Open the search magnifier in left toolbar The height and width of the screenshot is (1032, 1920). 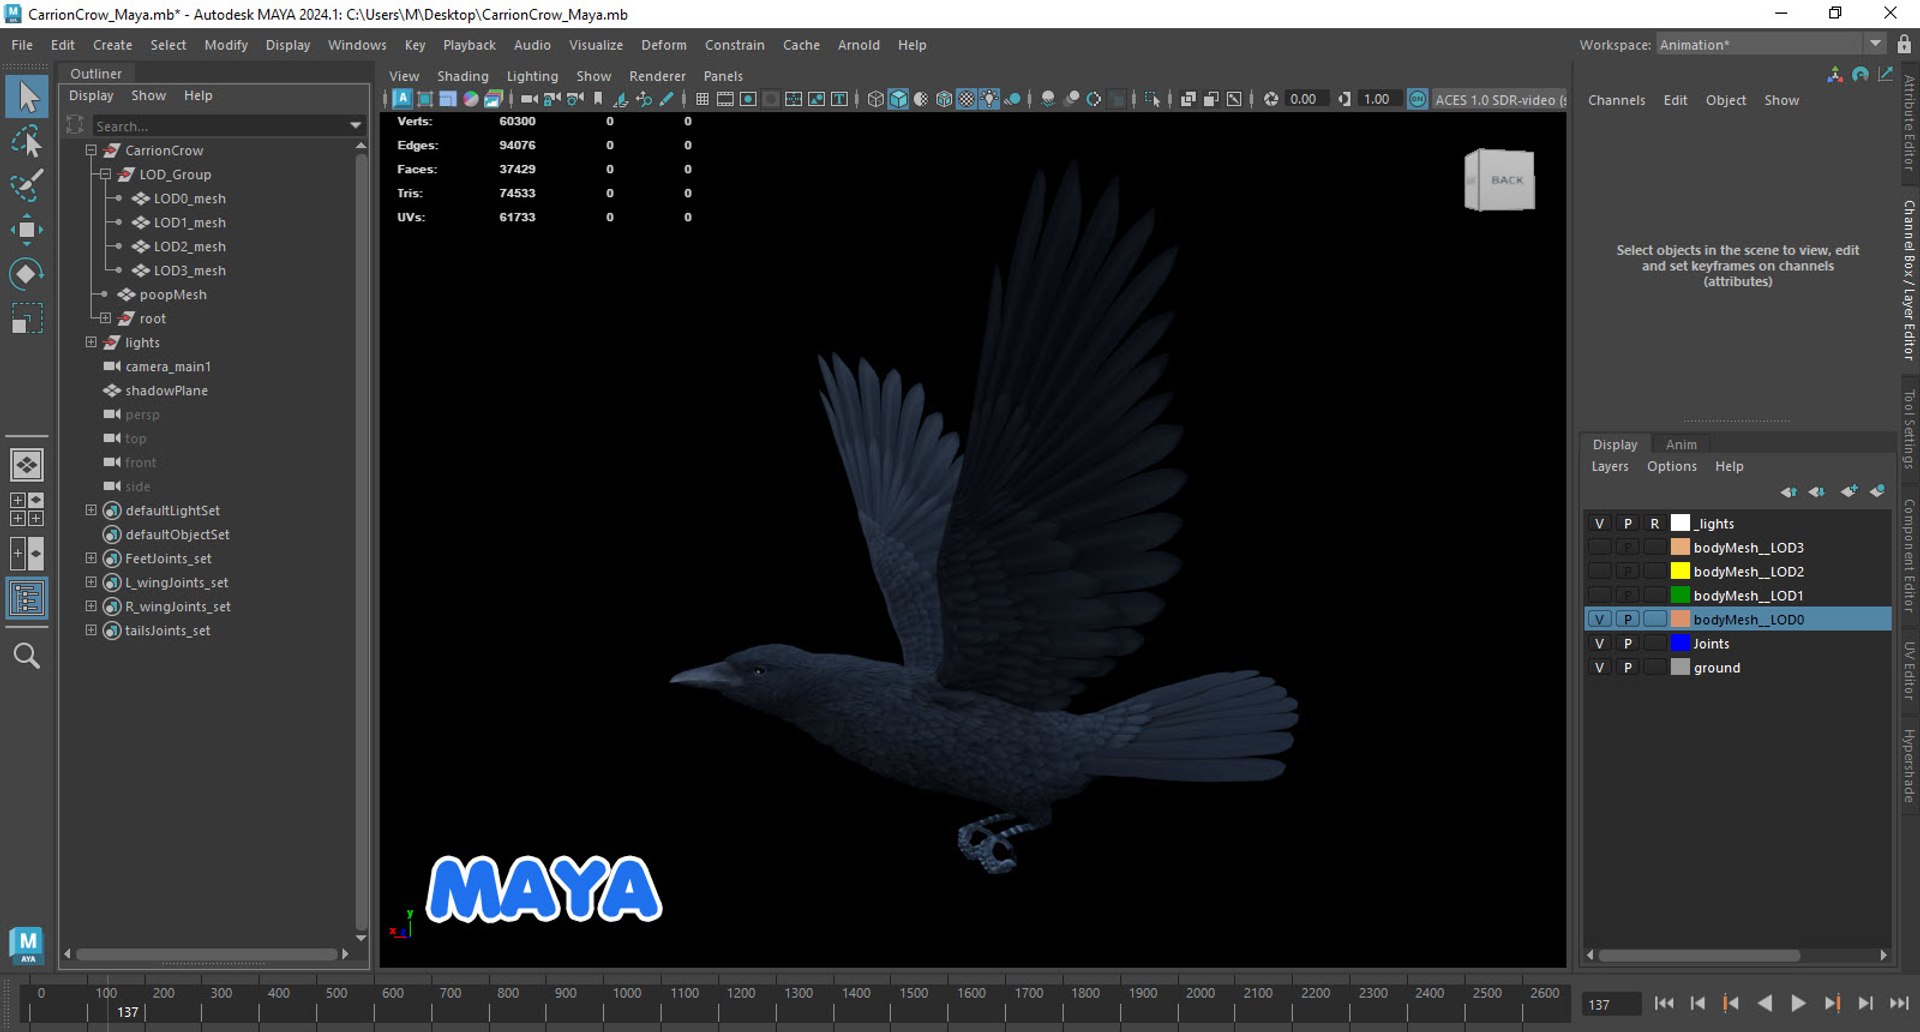click(x=27, y=656)
